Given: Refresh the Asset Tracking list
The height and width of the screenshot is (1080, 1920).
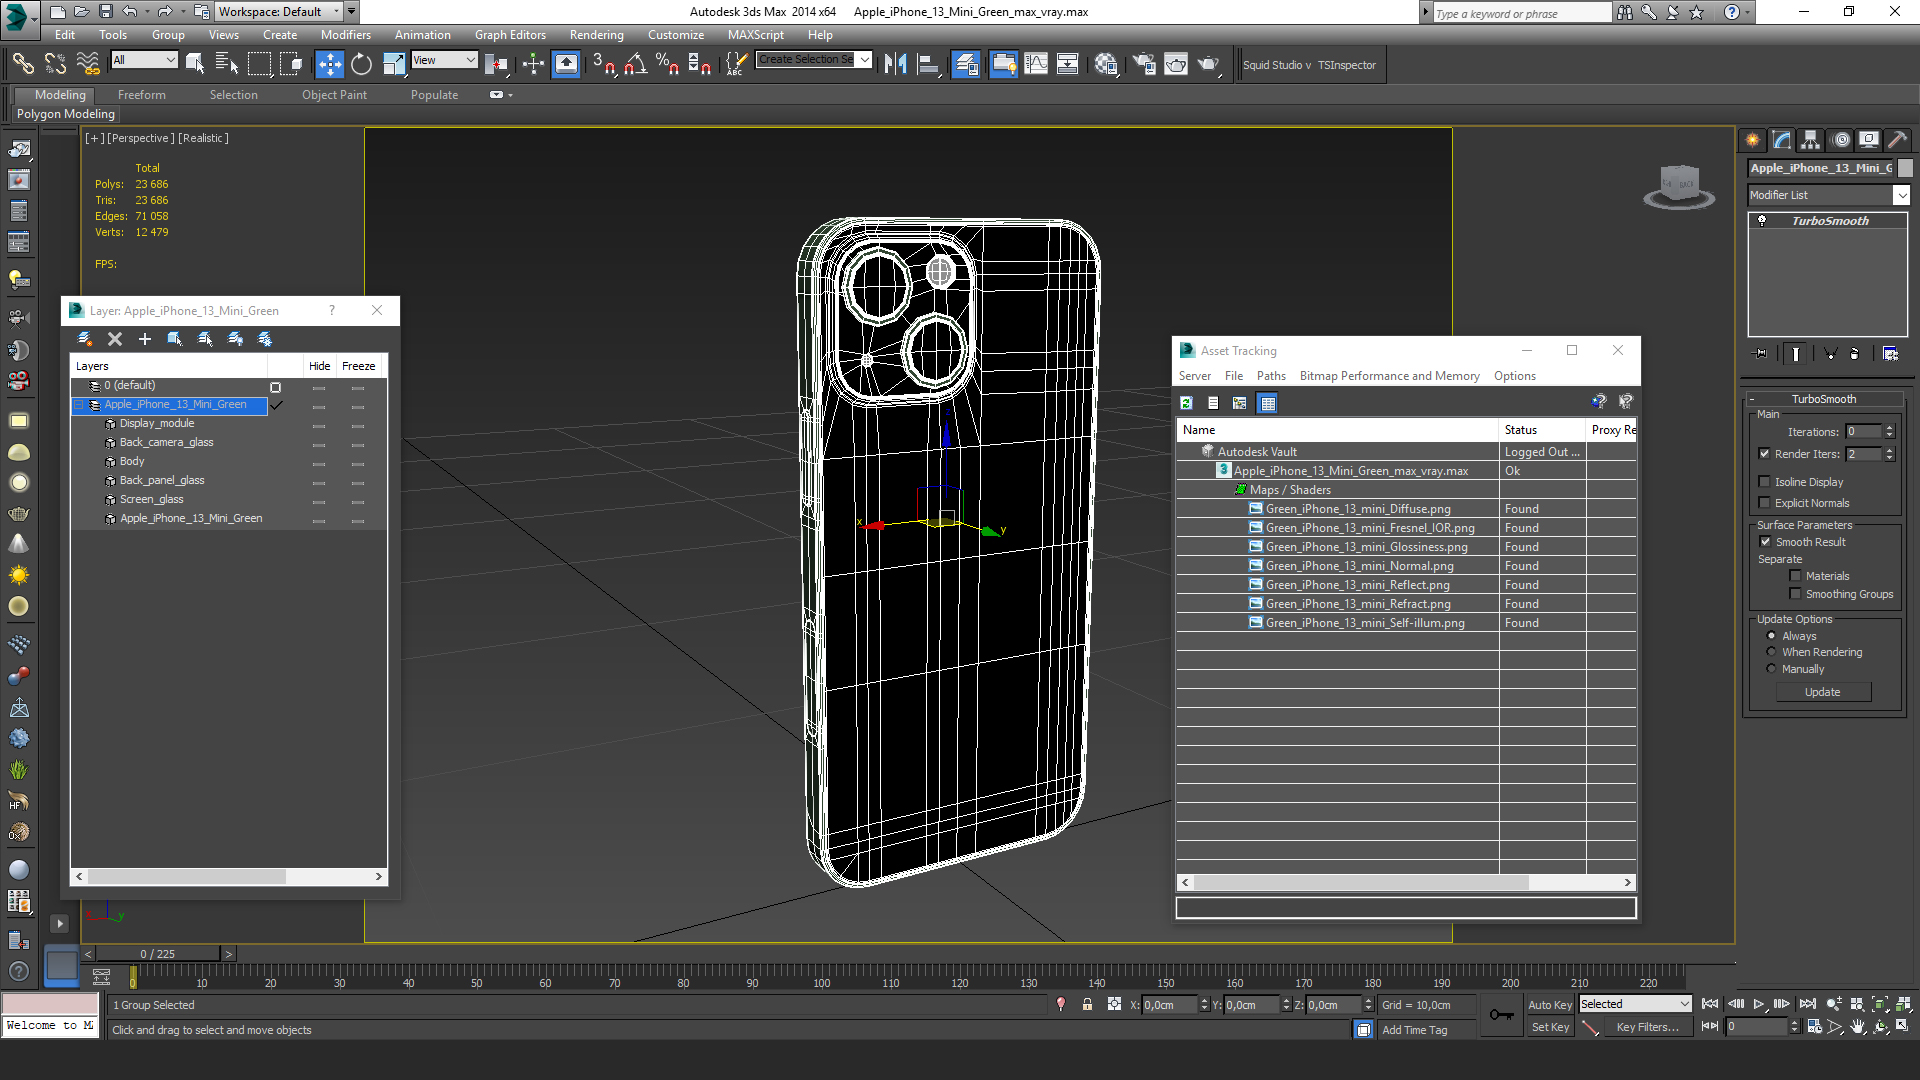Looking at the screenshot, I should click(1187, 403).
